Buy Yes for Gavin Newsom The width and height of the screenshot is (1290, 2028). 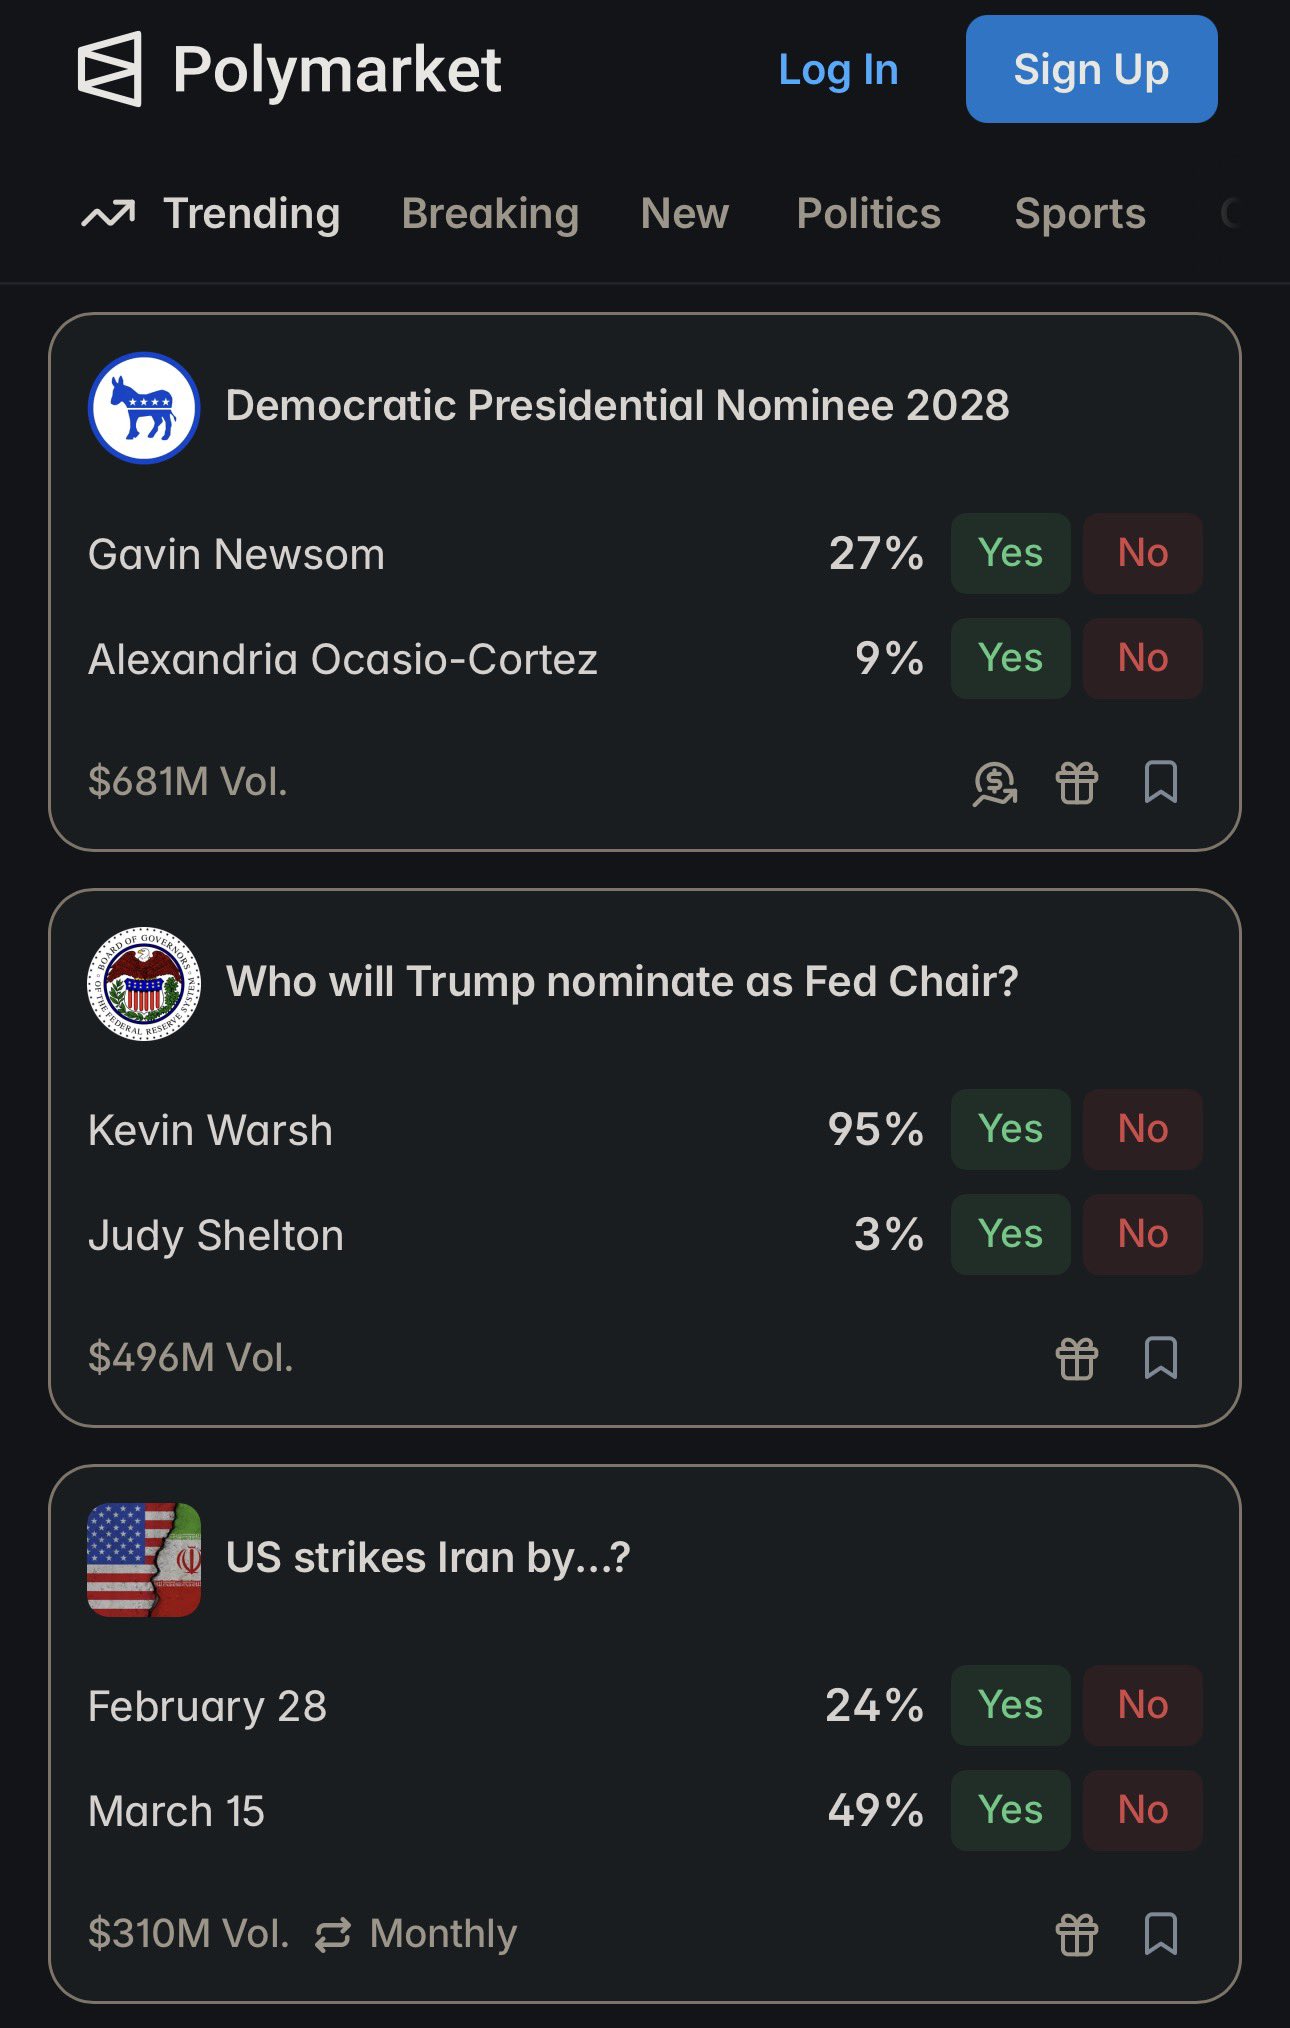[1010, 553]
